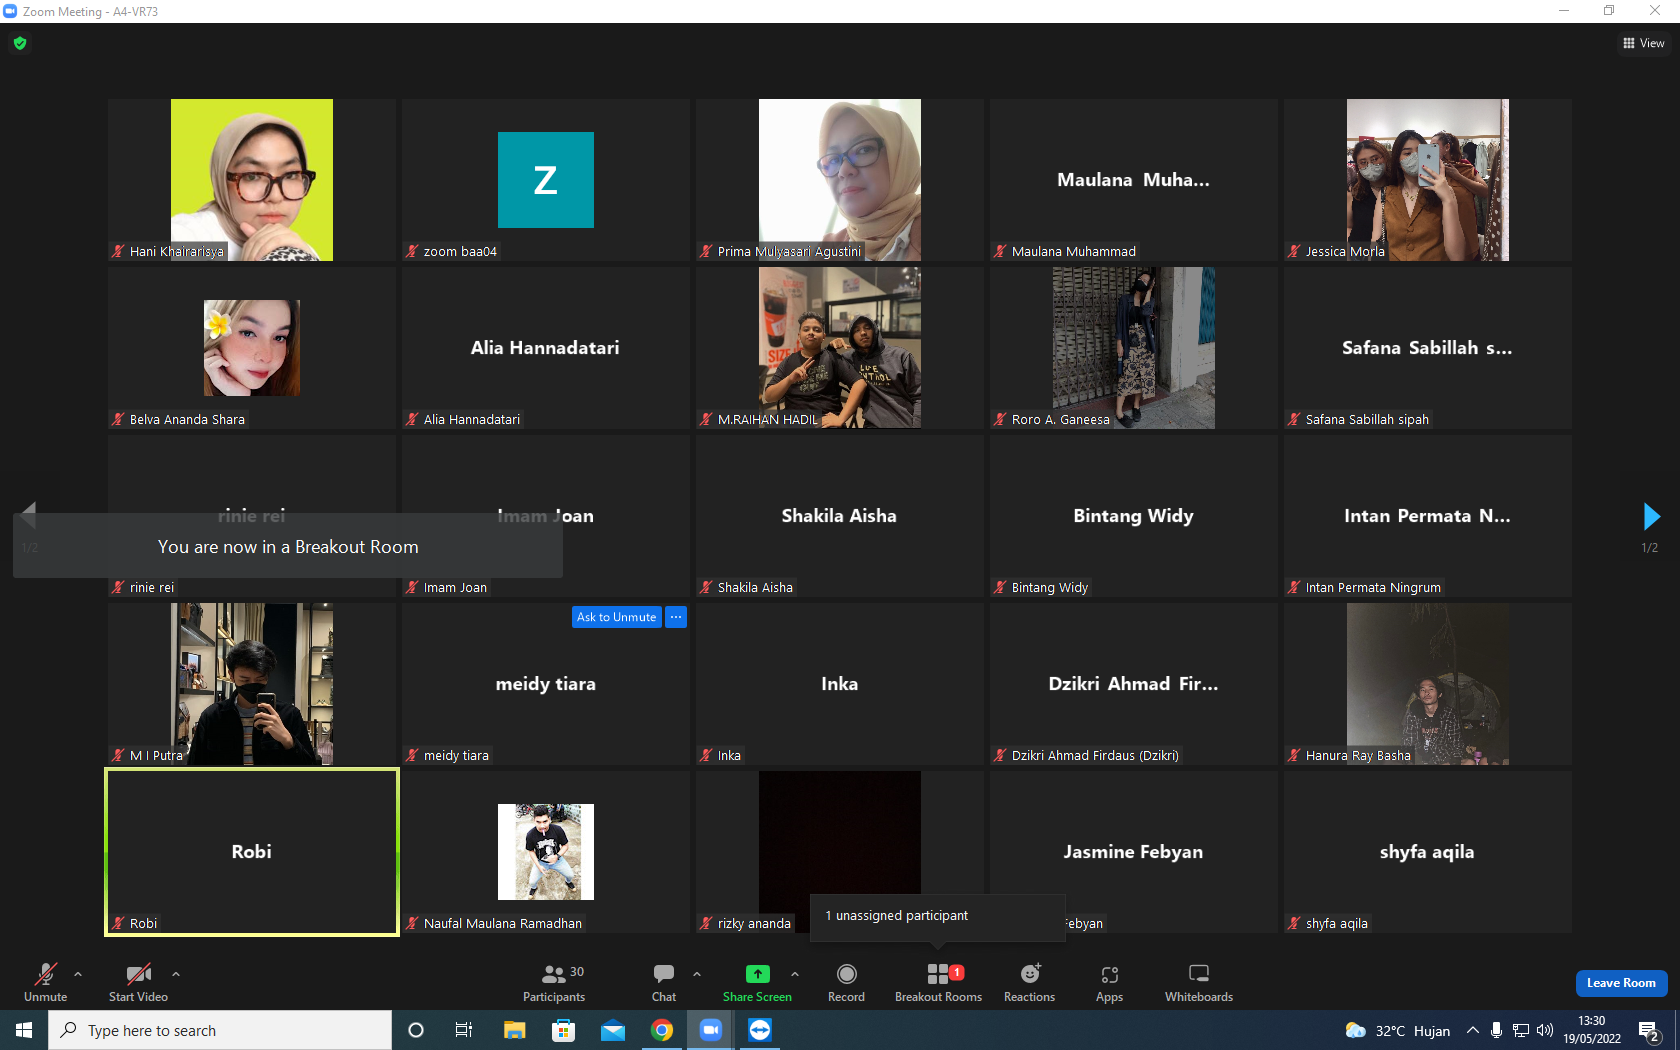This screenshot has width=1680, height=1050.
Task: Open Whiteboards
Action: 1199,983
